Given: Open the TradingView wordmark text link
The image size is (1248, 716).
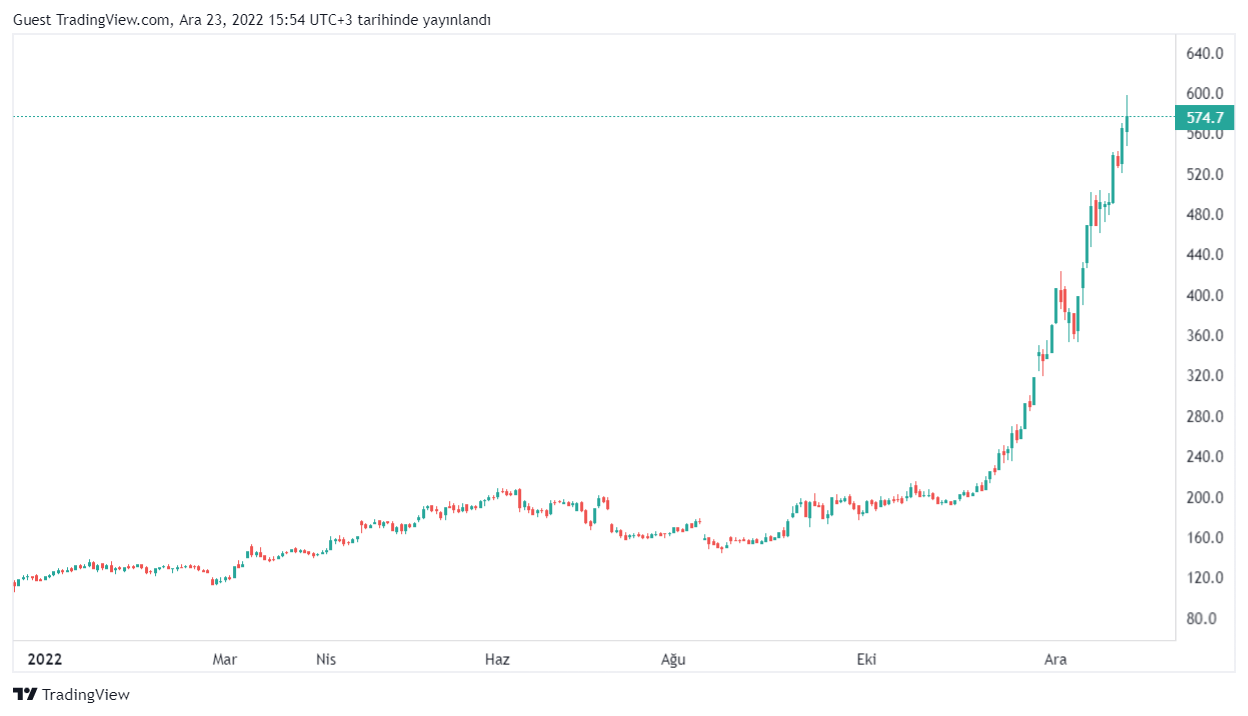Looking at the screenshot, I should [x=86, y=694].
